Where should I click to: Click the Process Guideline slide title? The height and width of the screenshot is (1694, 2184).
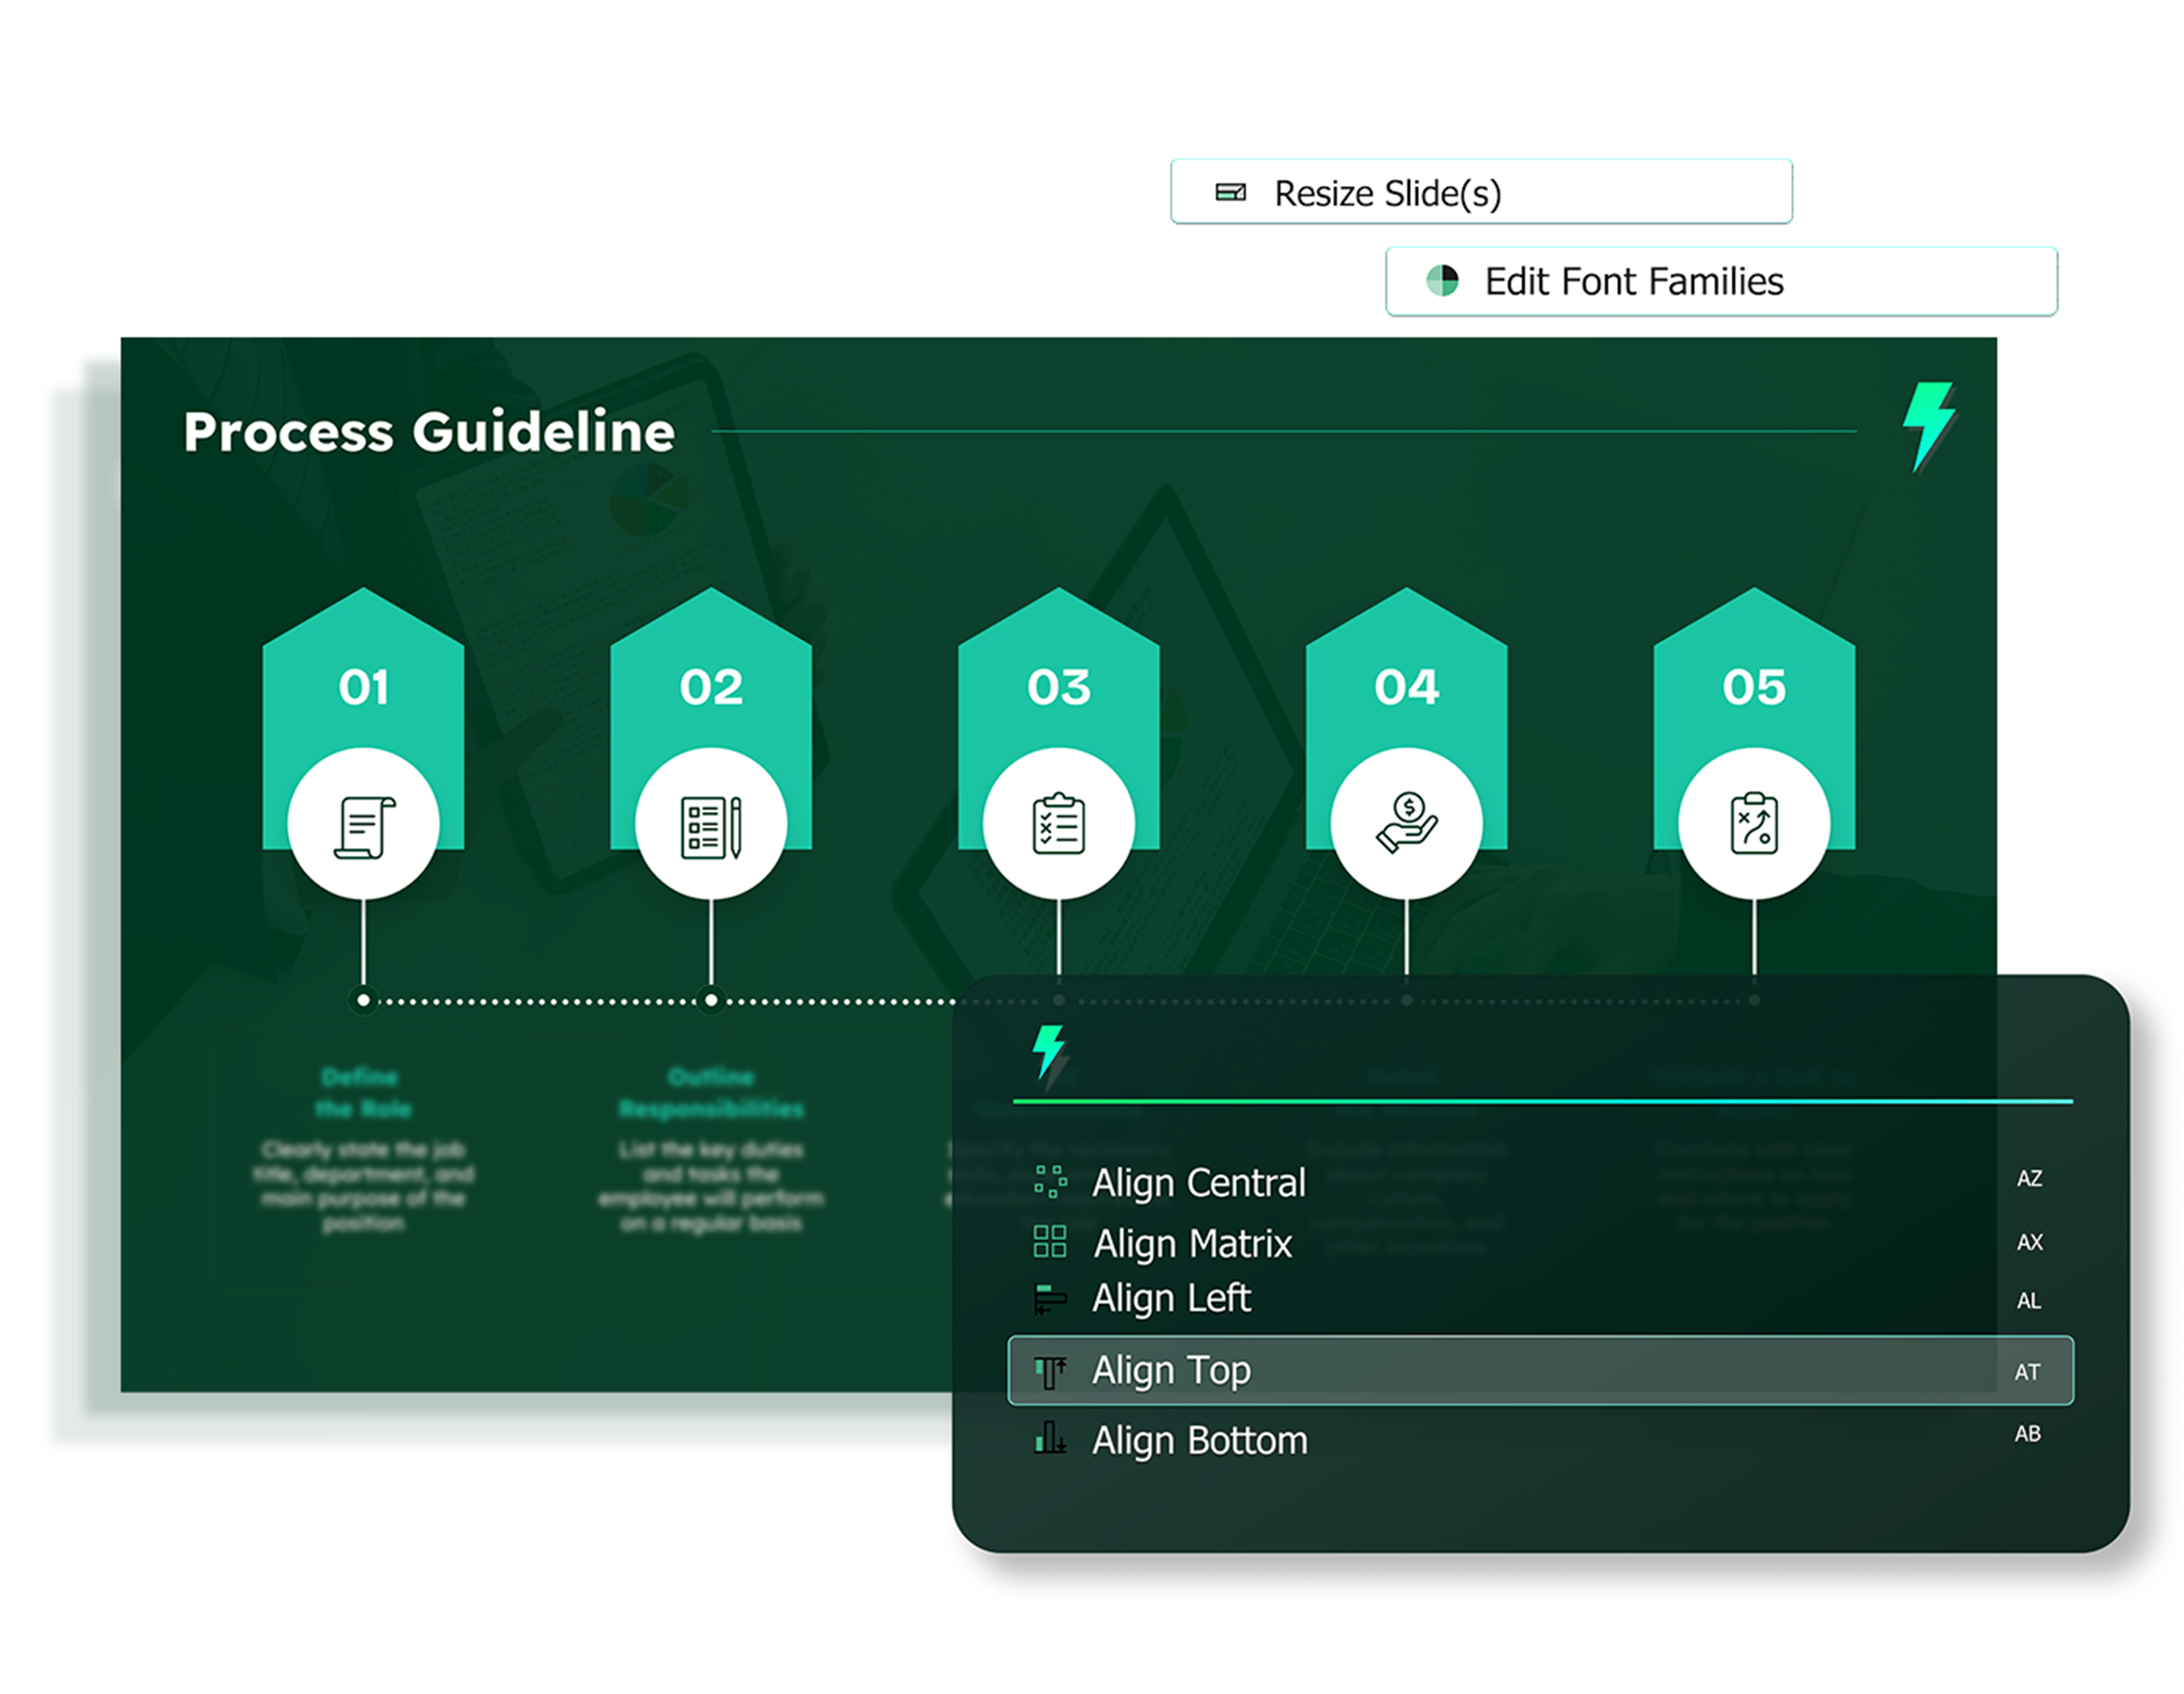tap(429, 432)
